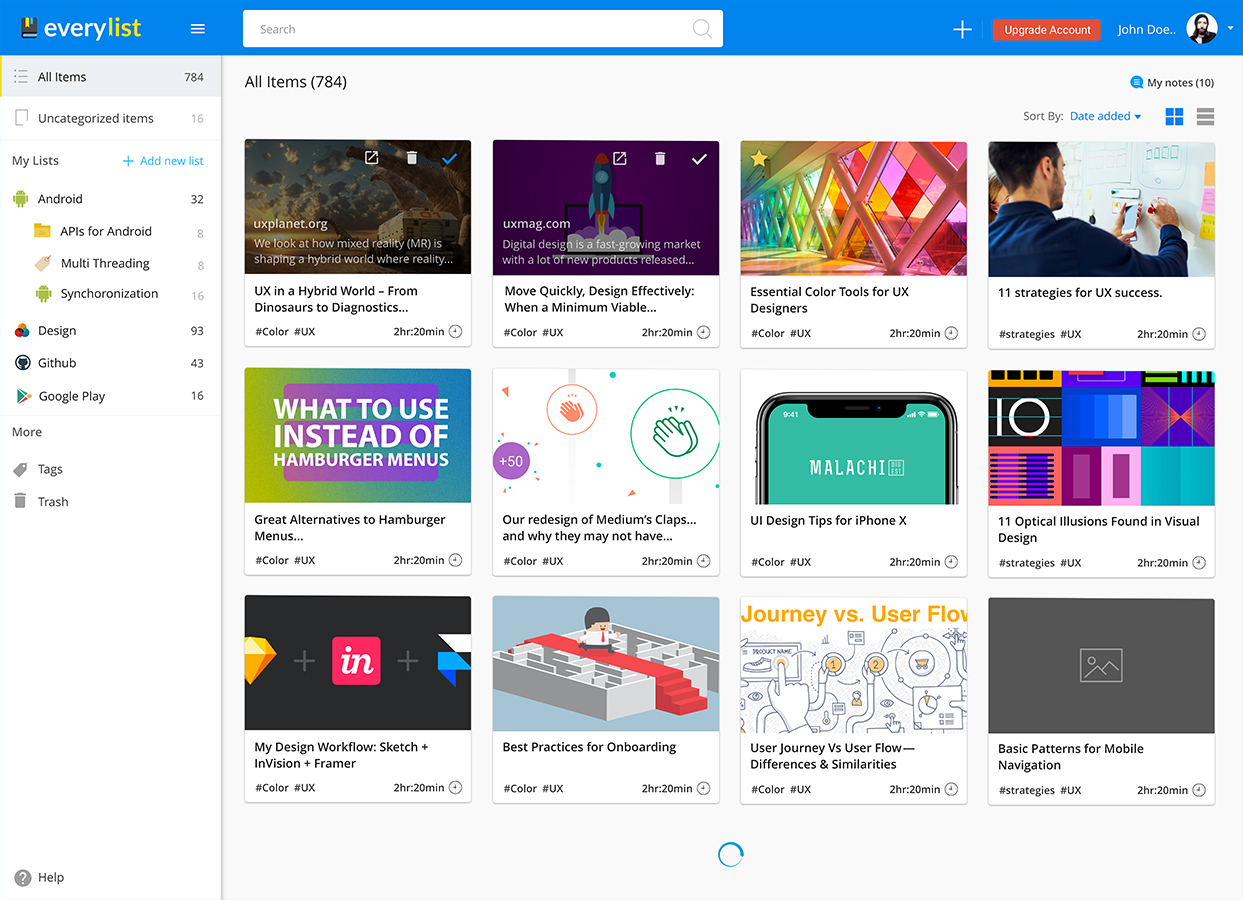Click the plus add item icon
The height and width of the screenshot is (900, 1243).
962,30
